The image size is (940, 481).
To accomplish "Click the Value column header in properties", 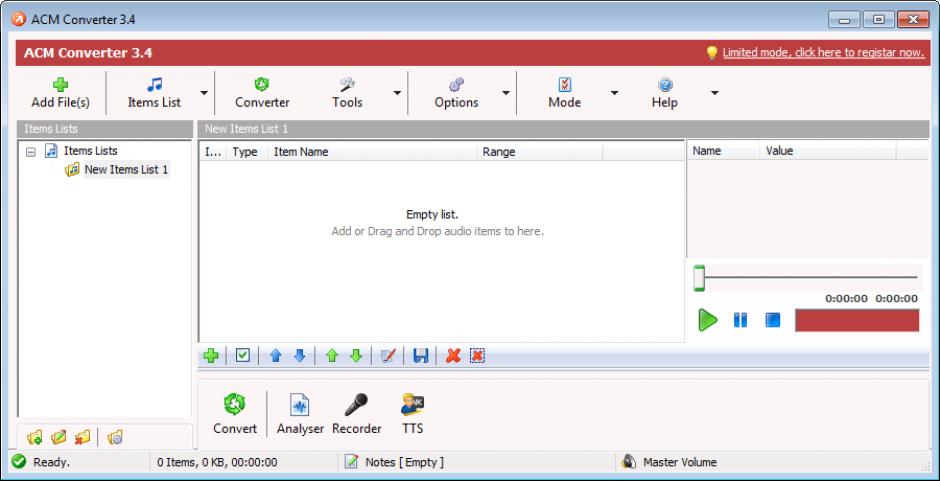I will tap(828, 151).
